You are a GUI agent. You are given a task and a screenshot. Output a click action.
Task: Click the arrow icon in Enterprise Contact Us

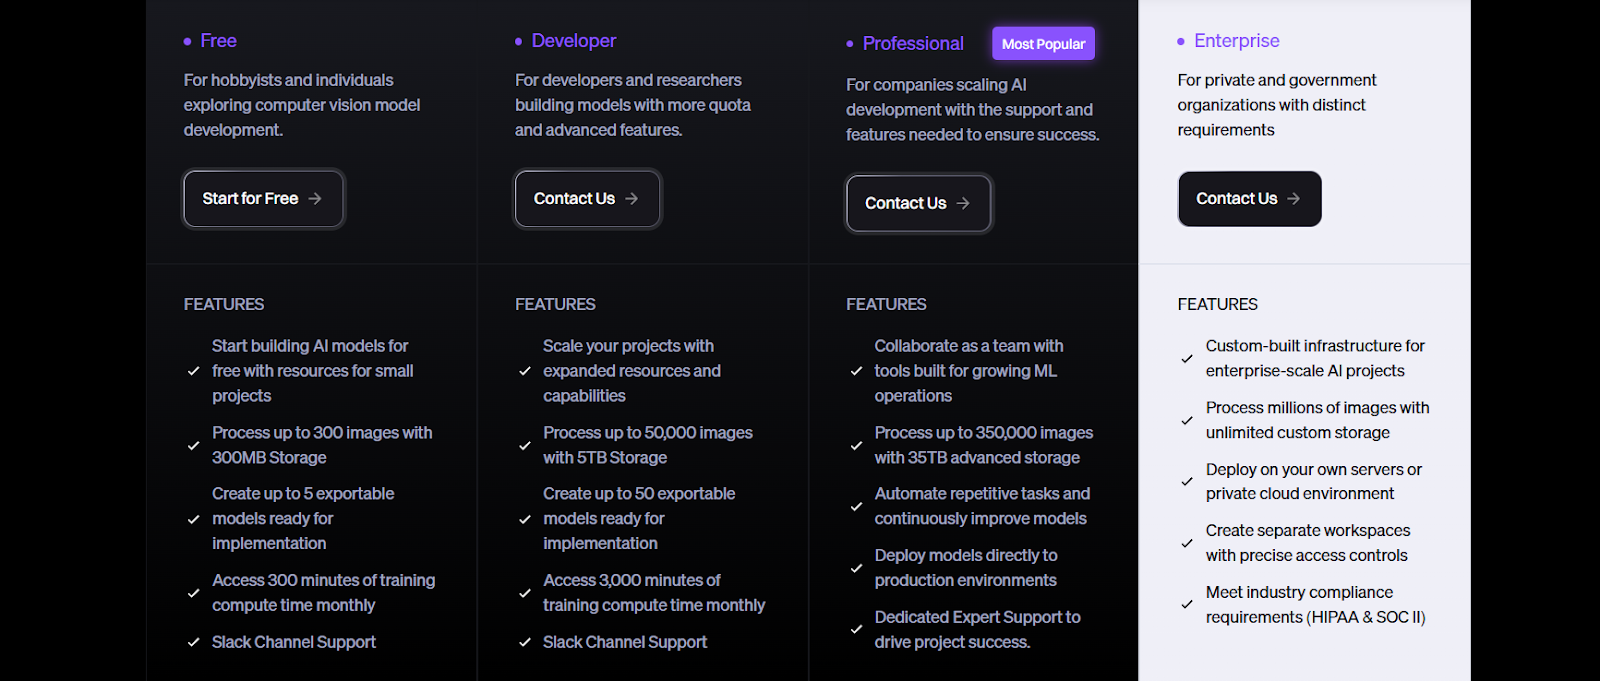[x=1293, y=199]
